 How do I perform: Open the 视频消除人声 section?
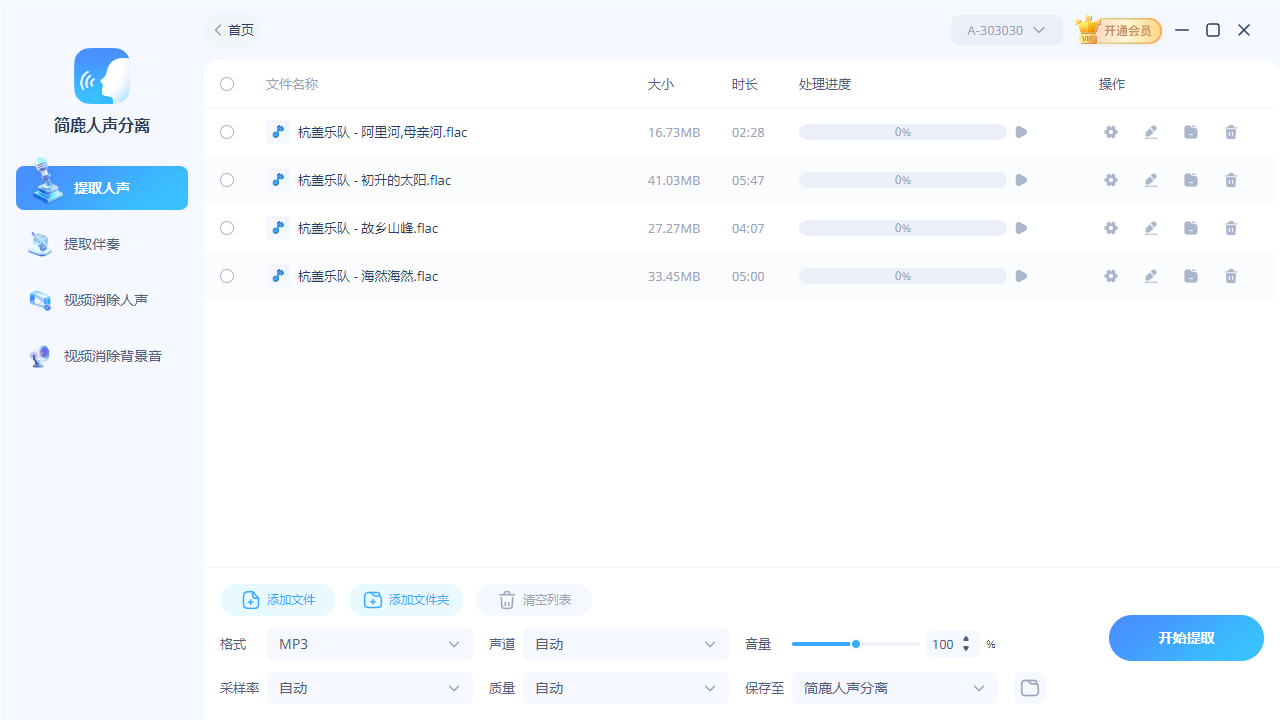[x=101, y=299]
